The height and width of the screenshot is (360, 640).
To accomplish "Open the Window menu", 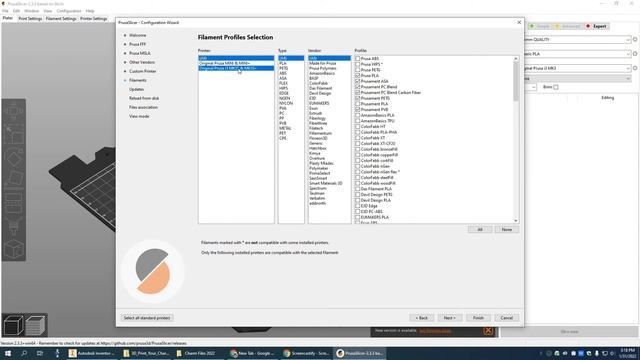I will 31,11.
